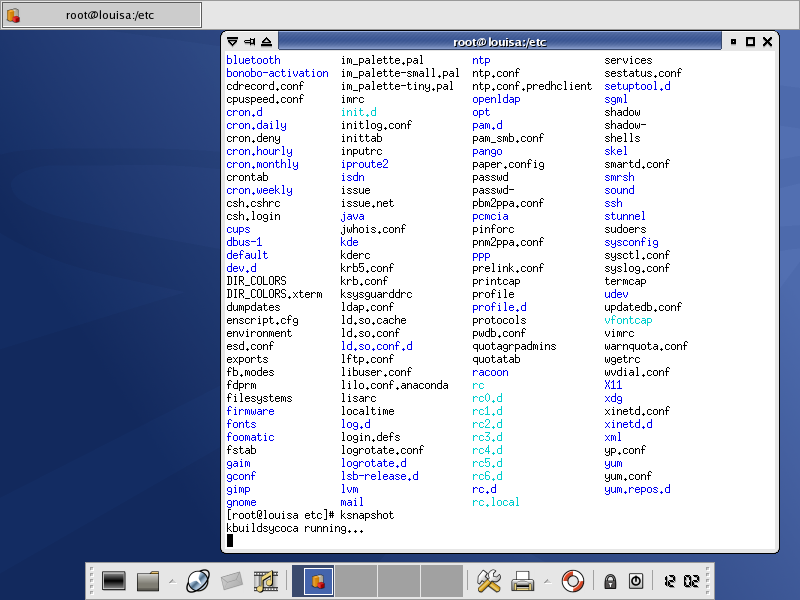Open the multimedia film-and-note icon
800x600 pixels.
tap(265, 580)
